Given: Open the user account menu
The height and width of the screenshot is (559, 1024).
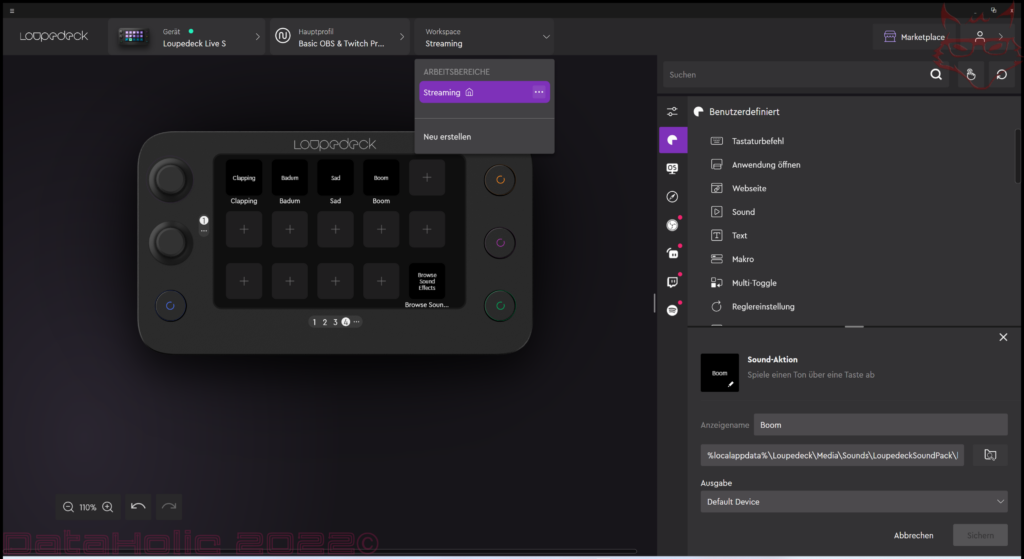Looking at the screenshot, I should 980,37.
